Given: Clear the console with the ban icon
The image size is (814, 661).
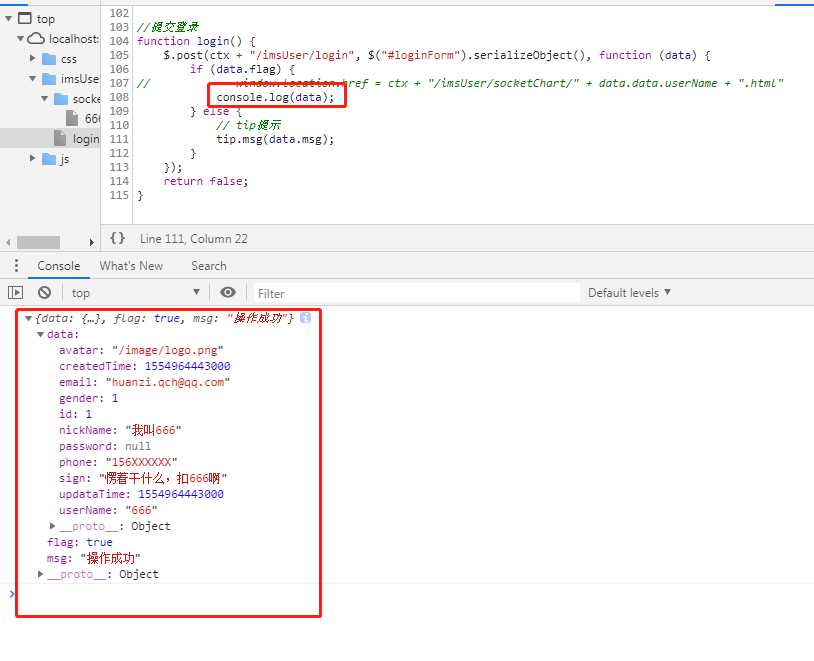Looking at the screenshot, I should [45, 292].
